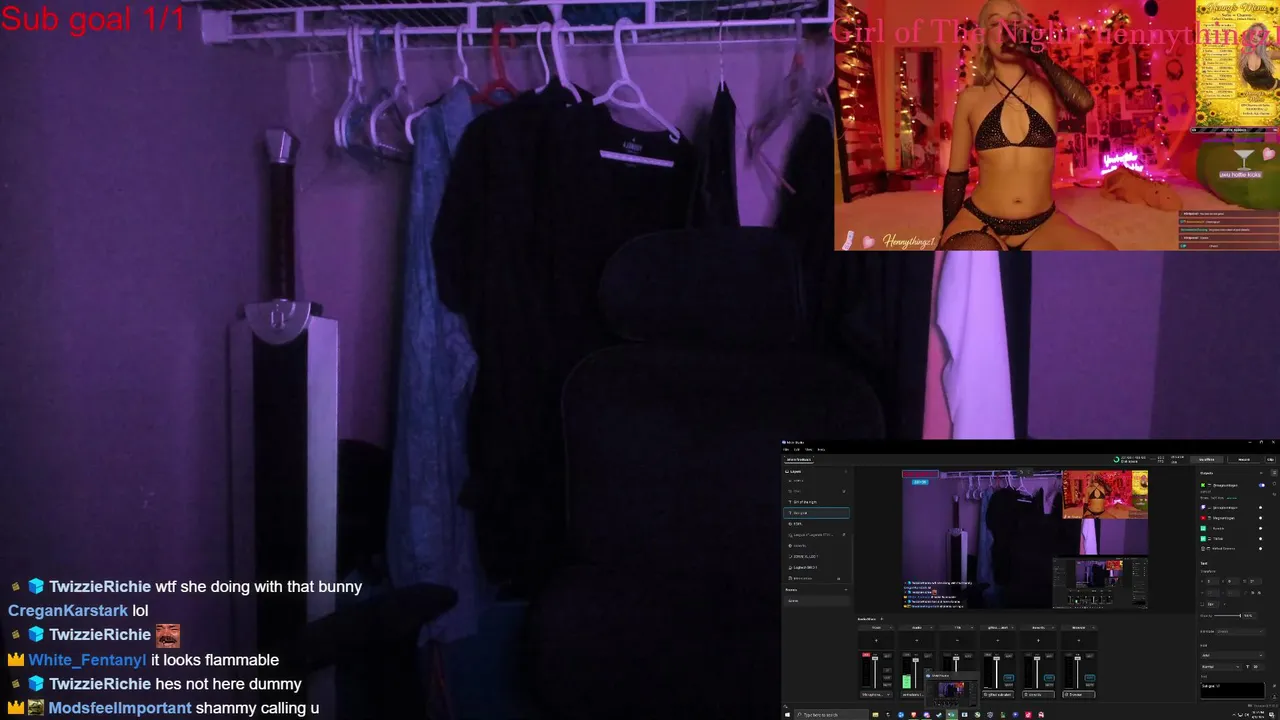Toggle the TikTok output switch
Screen dimensions: 1280x720
[x=1261, y=539]
